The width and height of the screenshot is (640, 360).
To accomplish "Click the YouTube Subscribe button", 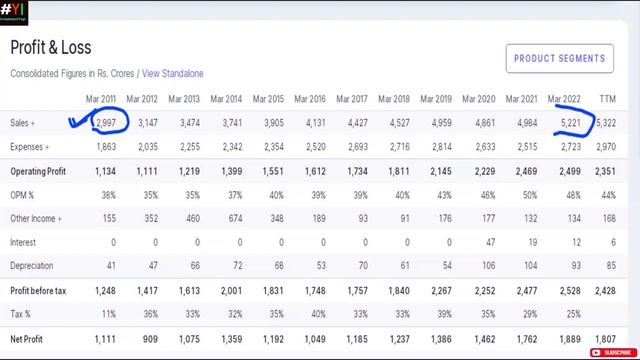I will pos(613,352).
